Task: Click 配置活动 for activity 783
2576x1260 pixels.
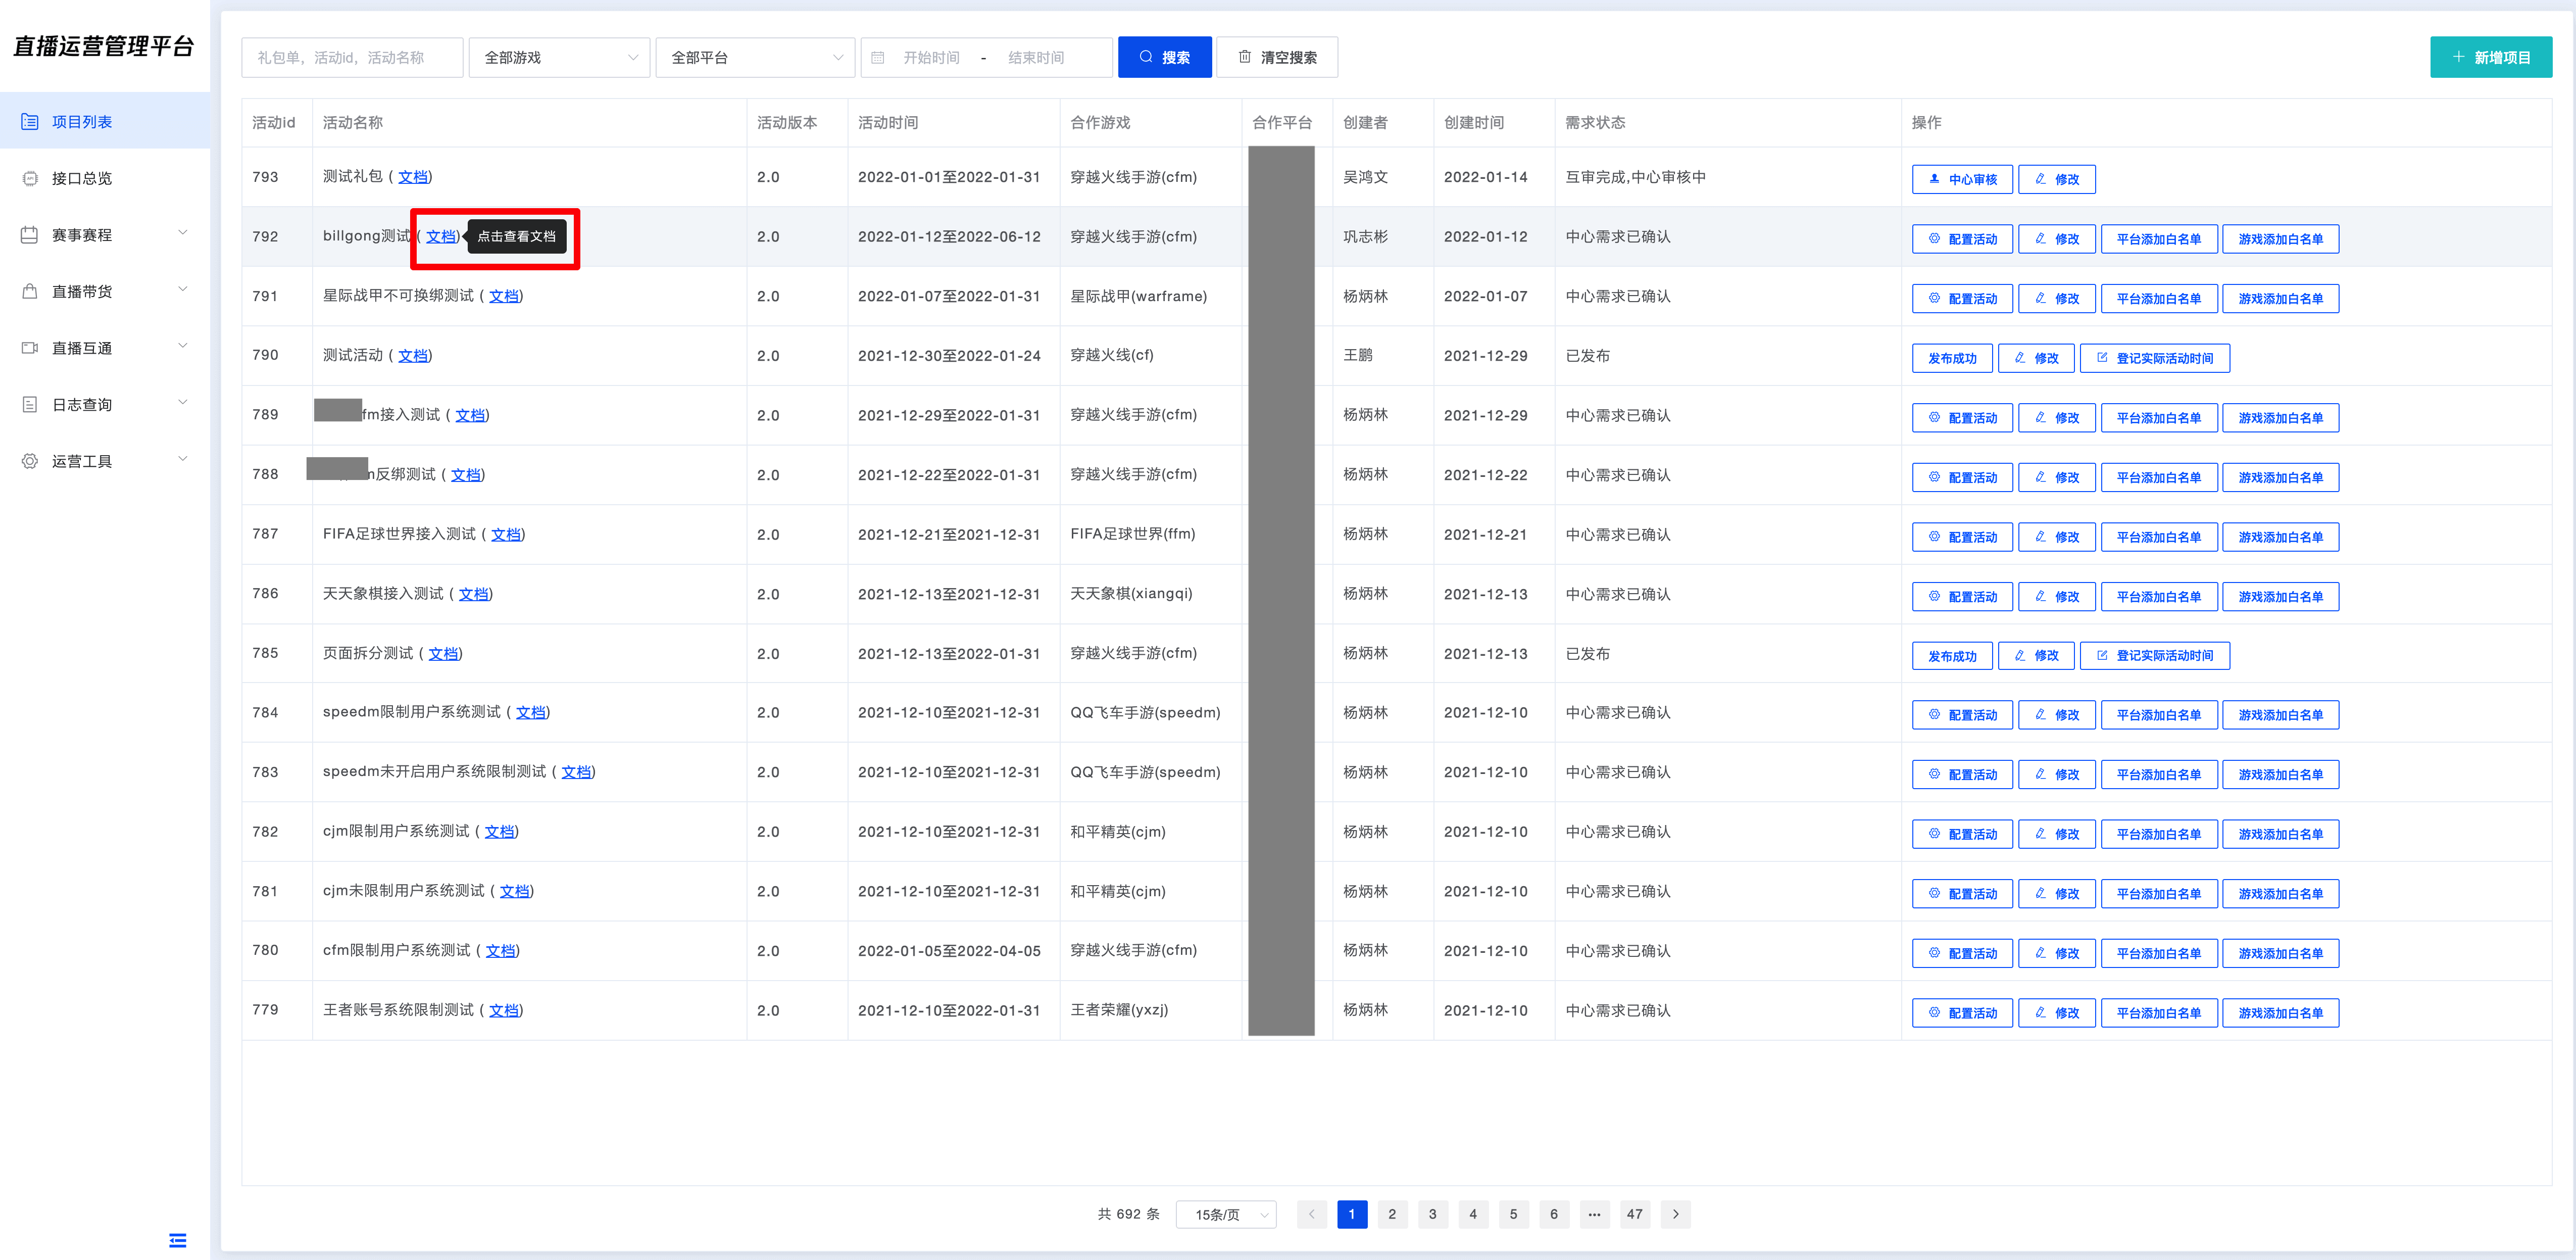Action: coord(1962,775)
